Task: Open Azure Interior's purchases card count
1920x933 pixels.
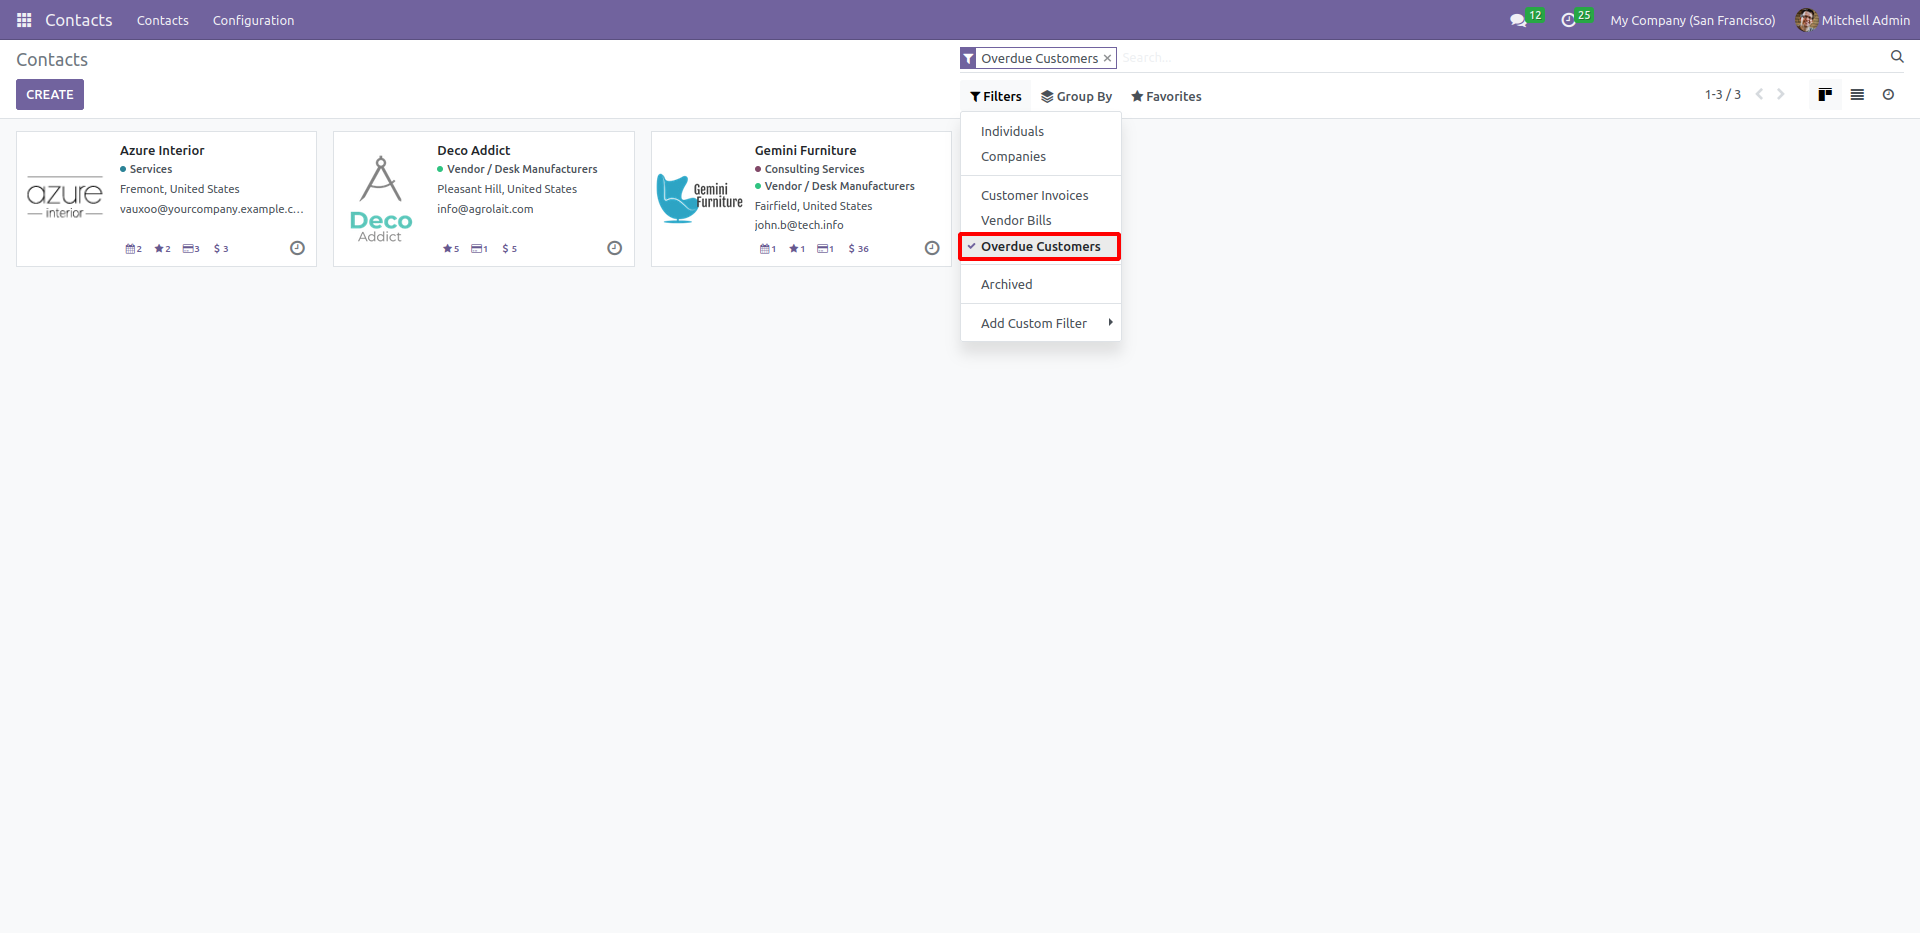Action: [191, 249]
